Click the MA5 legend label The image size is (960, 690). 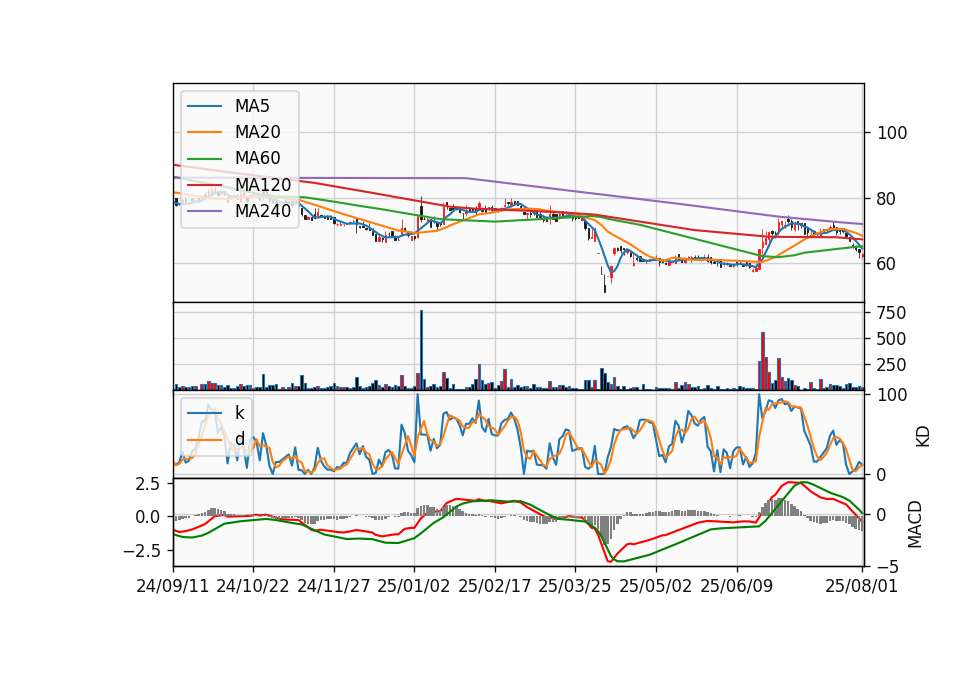[252, 106]
